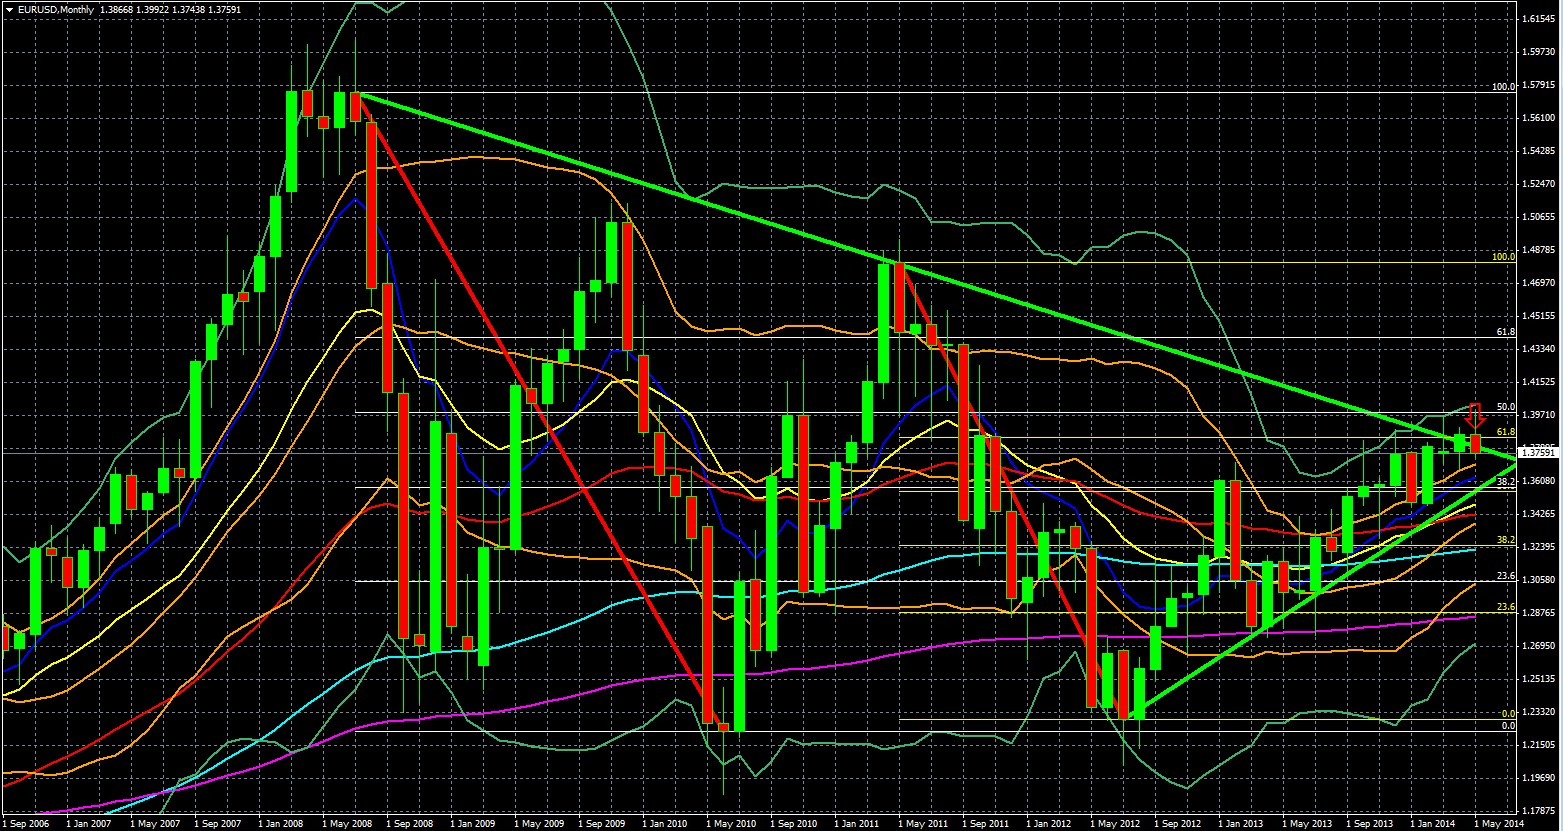Image resolution: width=1563 pixels, height=831 pixels.
Task: Click the yellow 61.8 Fibonacci label
Action: (1503, 432)
